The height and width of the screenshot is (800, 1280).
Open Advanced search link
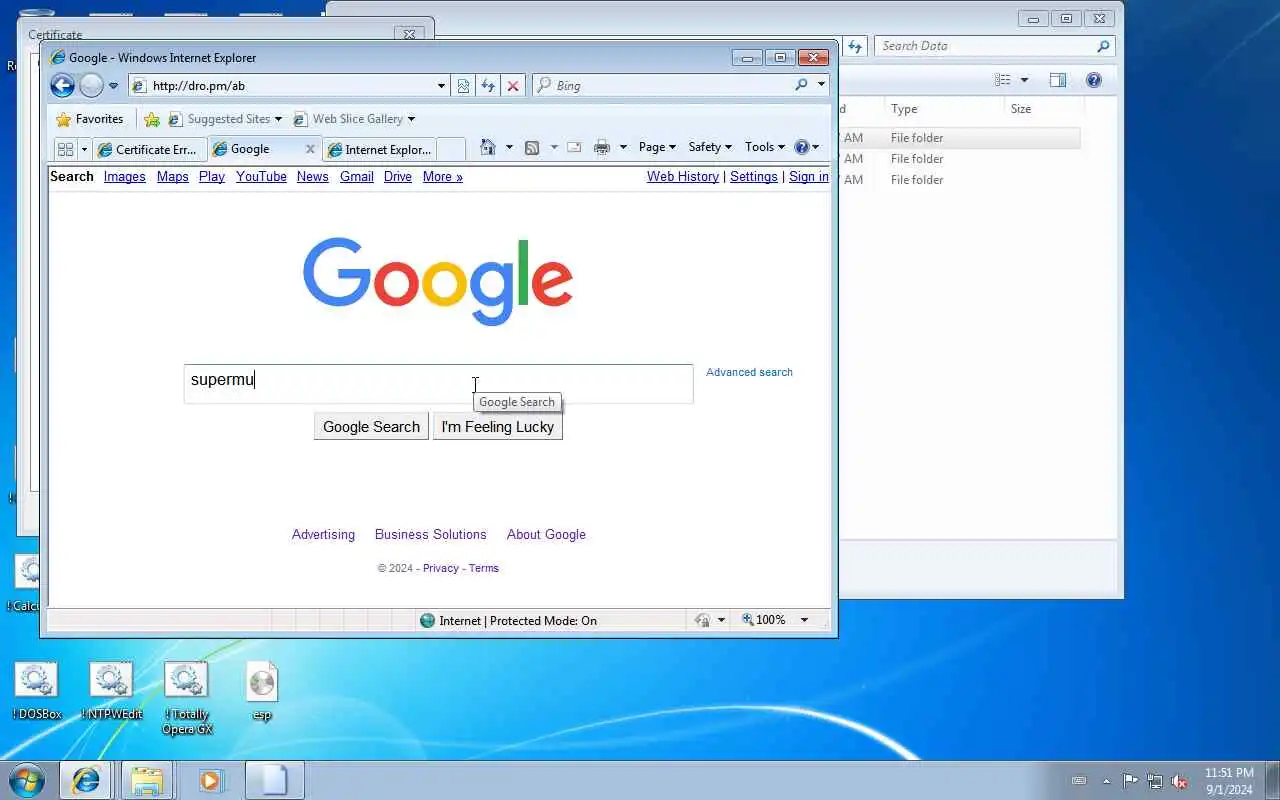[x=749, y=372]
